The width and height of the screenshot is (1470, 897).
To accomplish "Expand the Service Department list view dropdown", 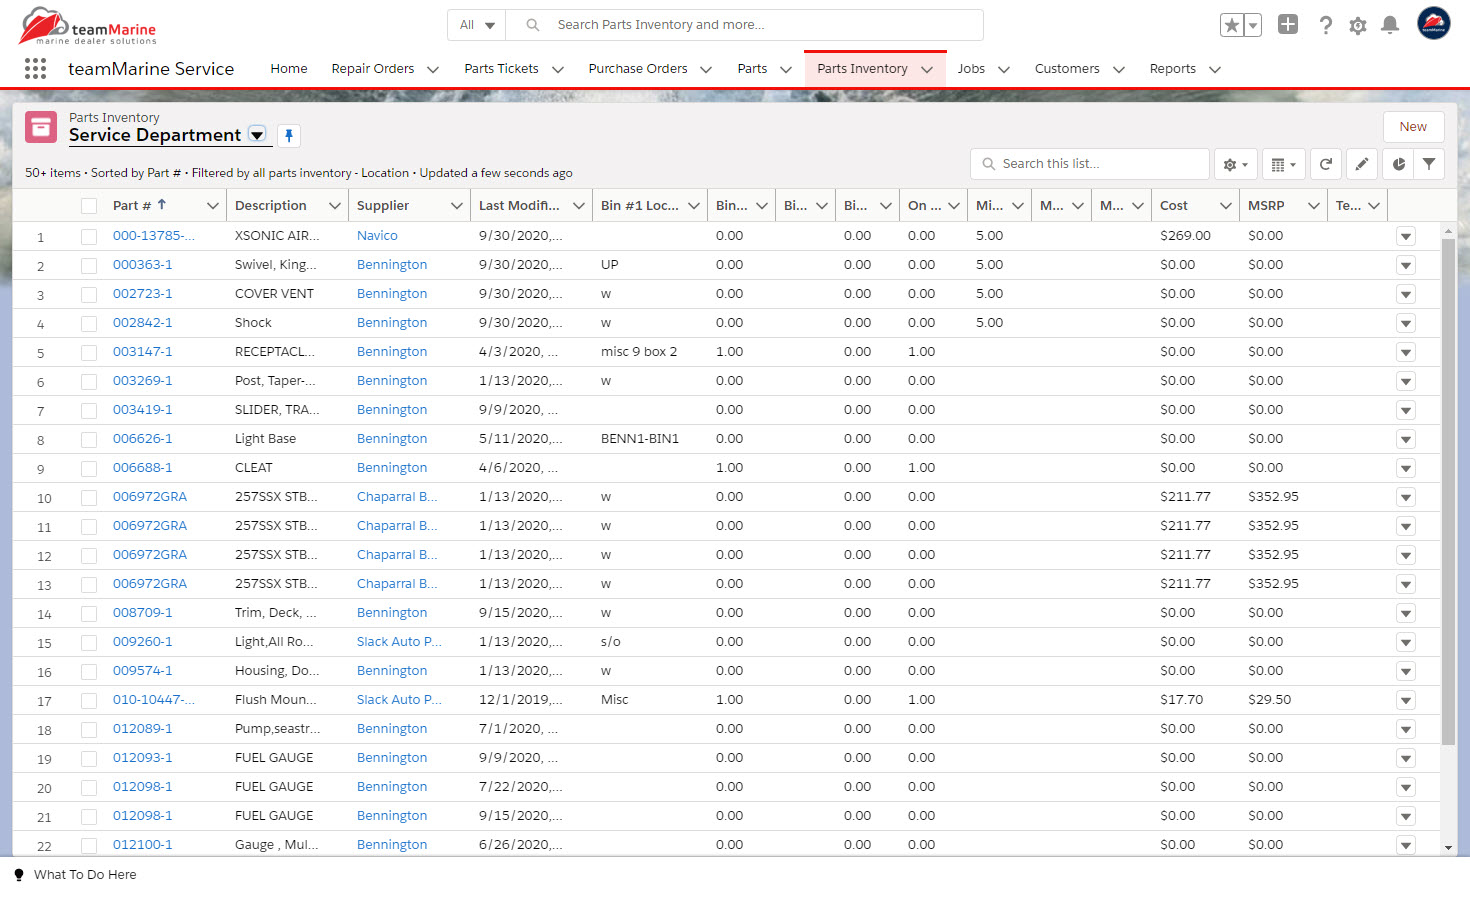I will point(257,135).
